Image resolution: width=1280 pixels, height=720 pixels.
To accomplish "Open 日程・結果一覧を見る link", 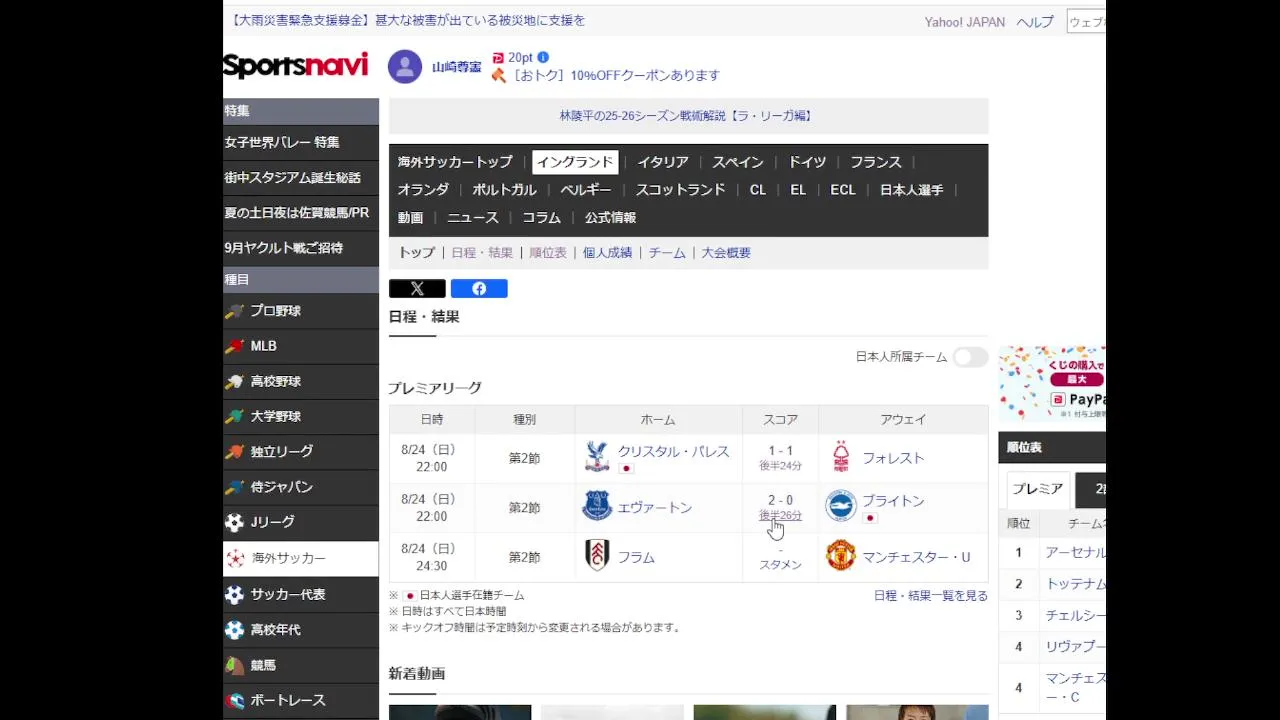I will tap(931, 596).
